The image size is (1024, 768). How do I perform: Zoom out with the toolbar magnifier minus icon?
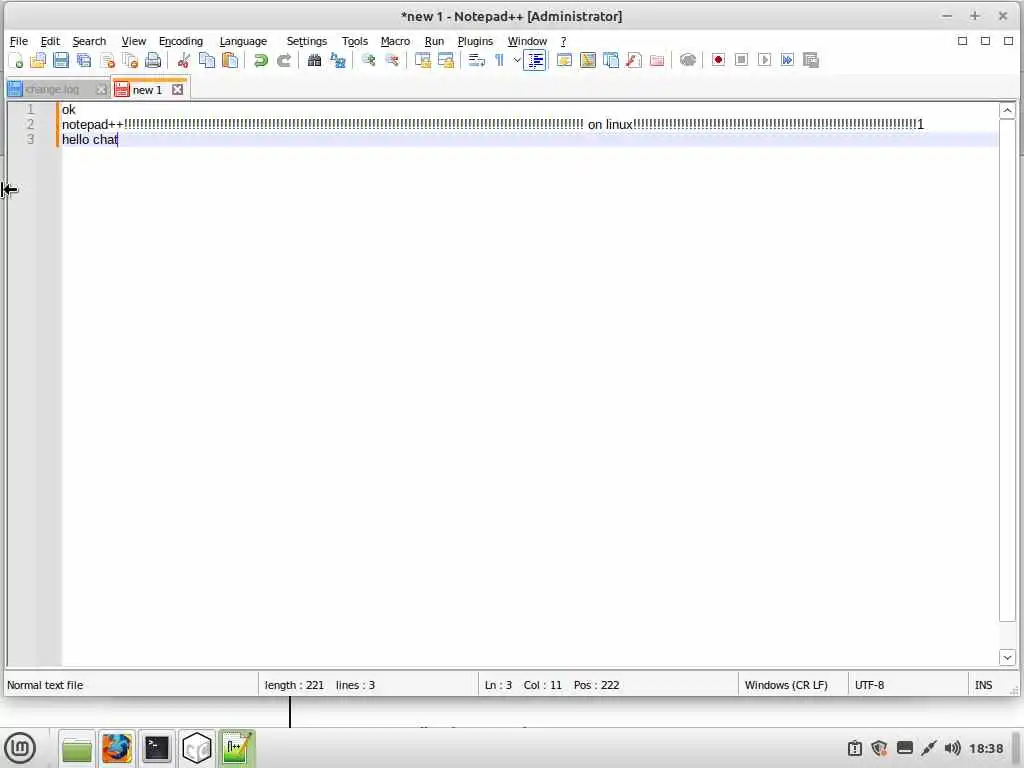point(392,61)
